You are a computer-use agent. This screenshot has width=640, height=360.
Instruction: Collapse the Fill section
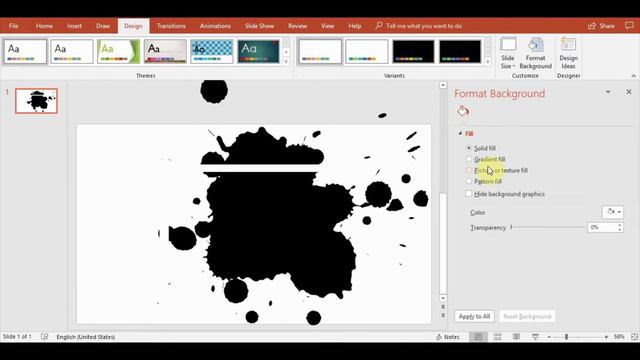pyautogui.click(x=460, y=133)
